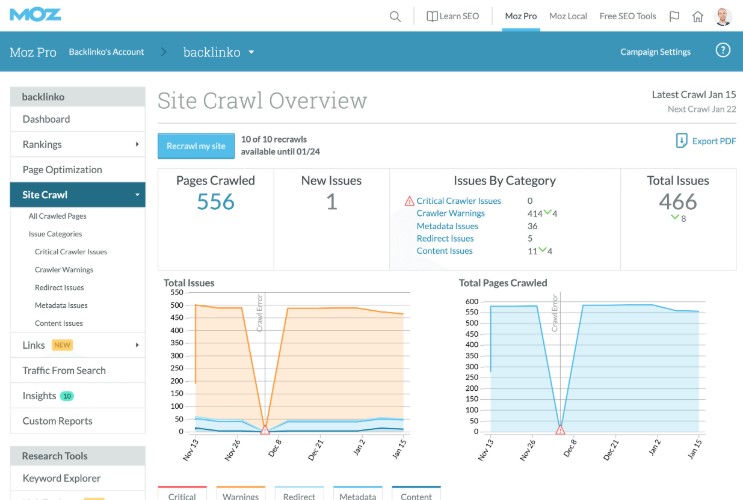Open Dashboard in the sidebar
This screenshot has width=743, height=500.
click(x=78, y=119)
